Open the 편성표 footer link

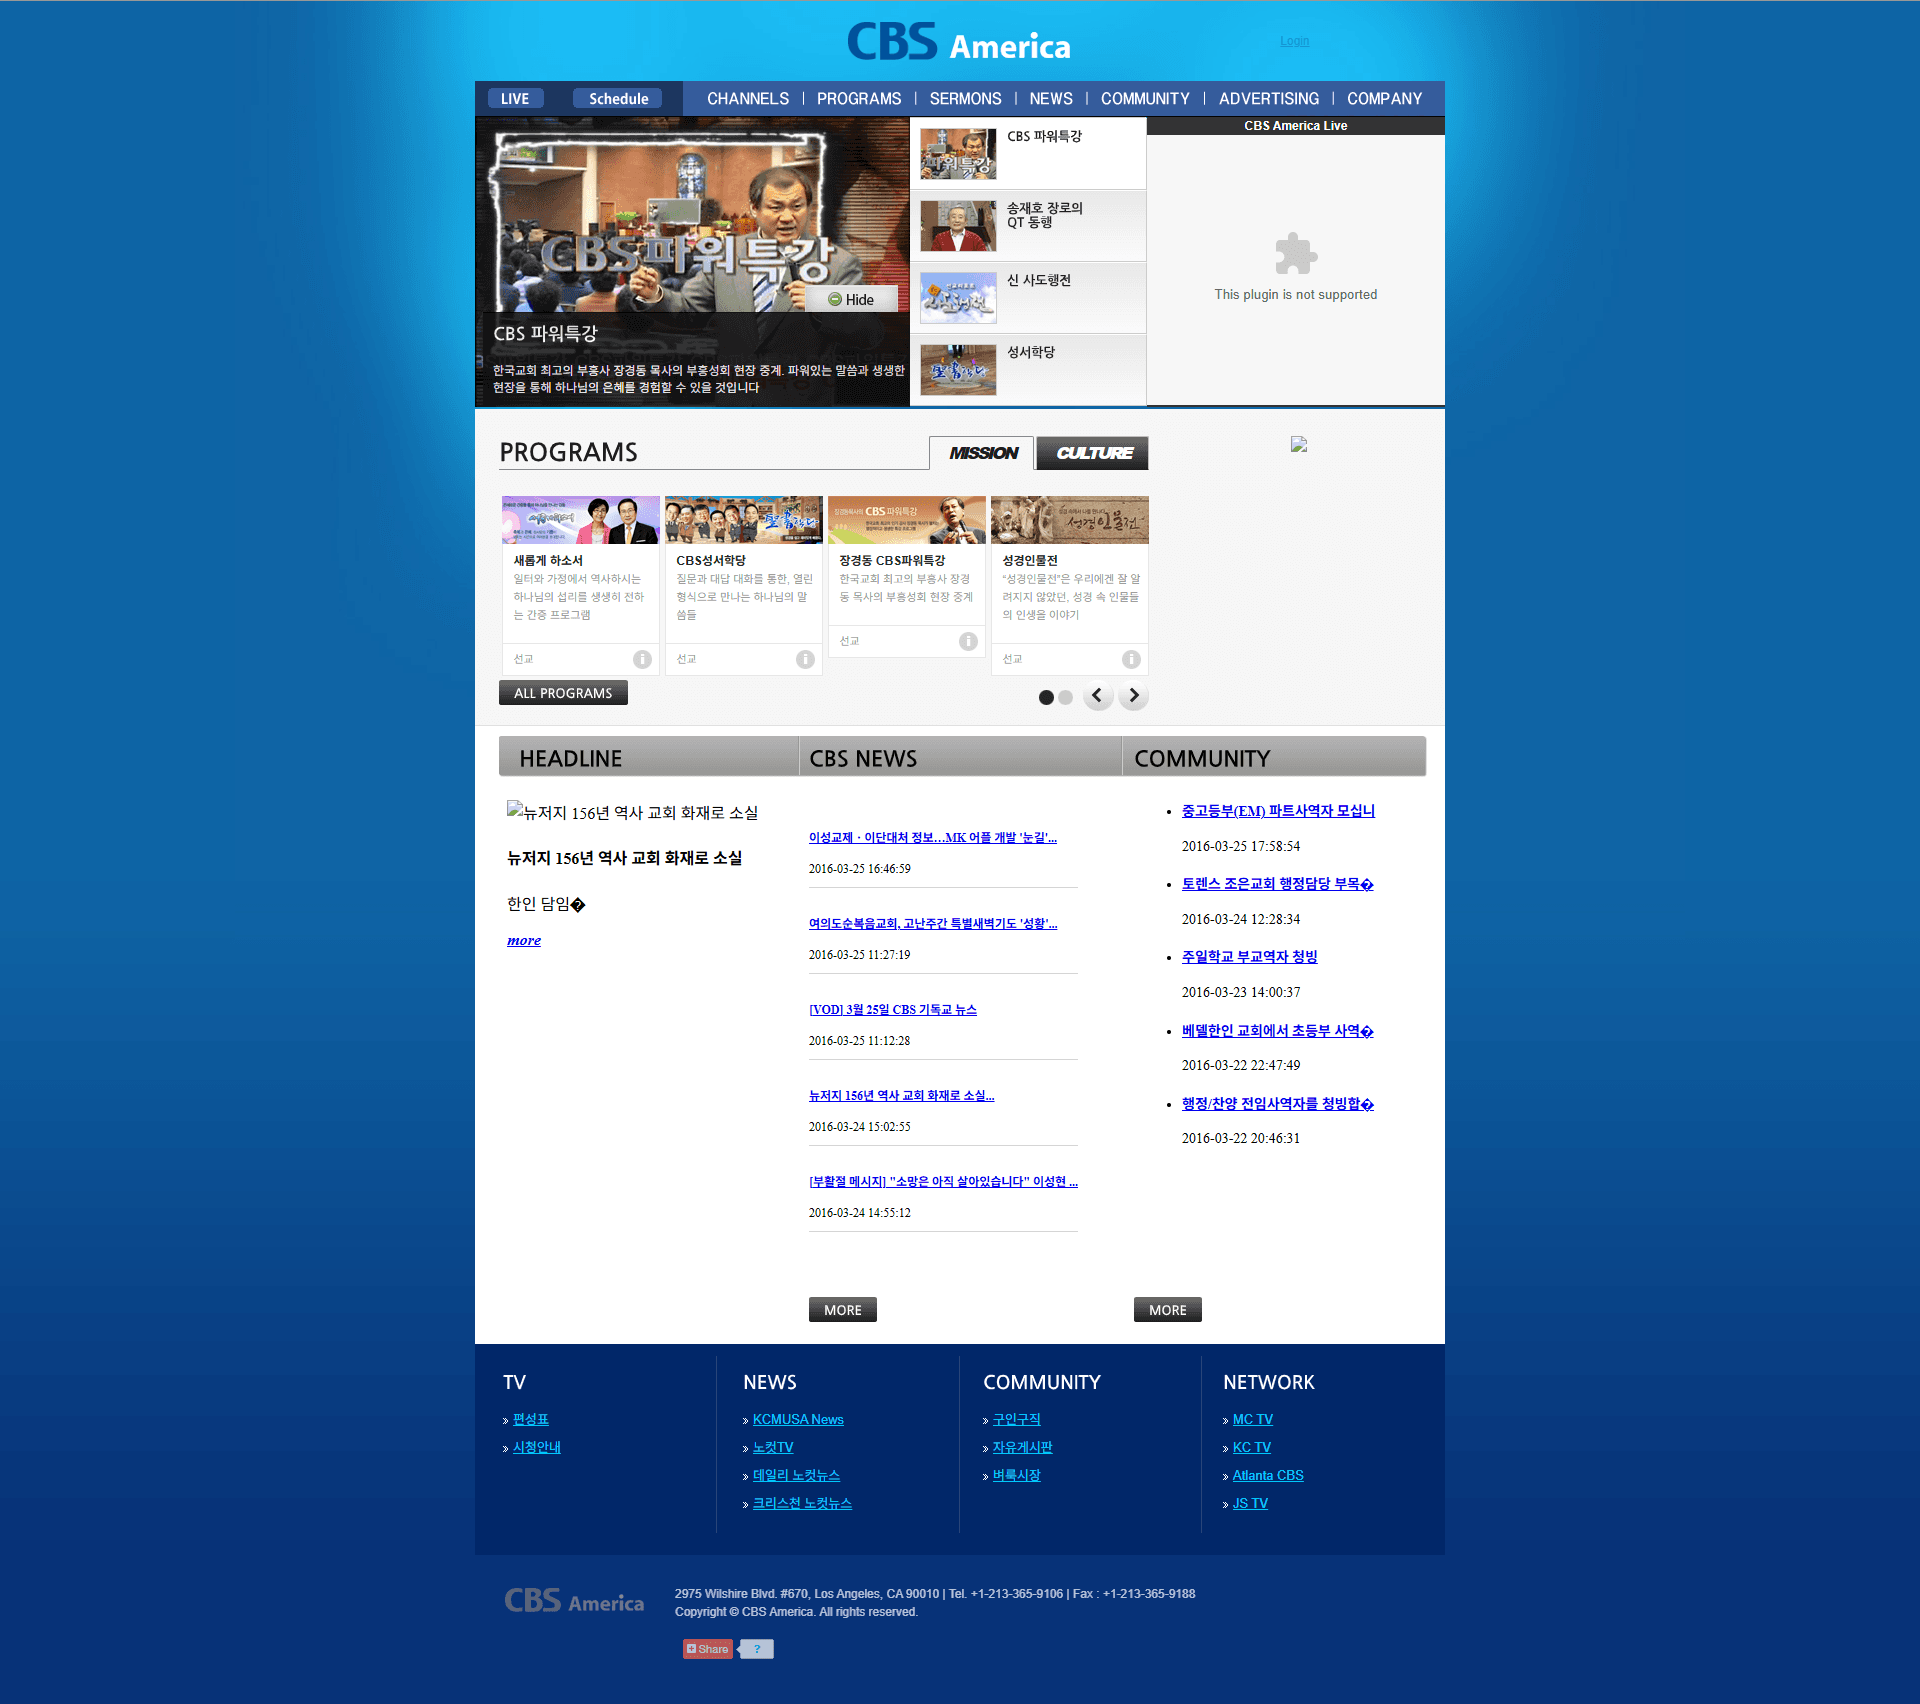coord(531,1420)
